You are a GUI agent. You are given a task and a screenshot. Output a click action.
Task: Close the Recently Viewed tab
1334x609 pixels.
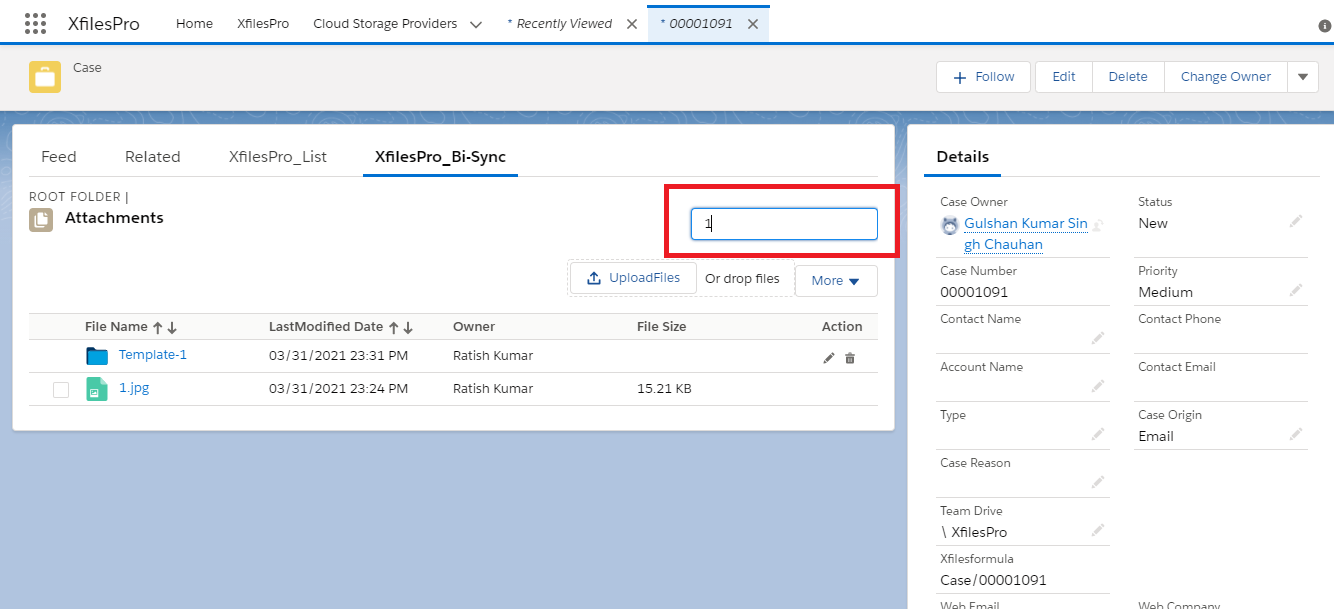pos(631,24)
